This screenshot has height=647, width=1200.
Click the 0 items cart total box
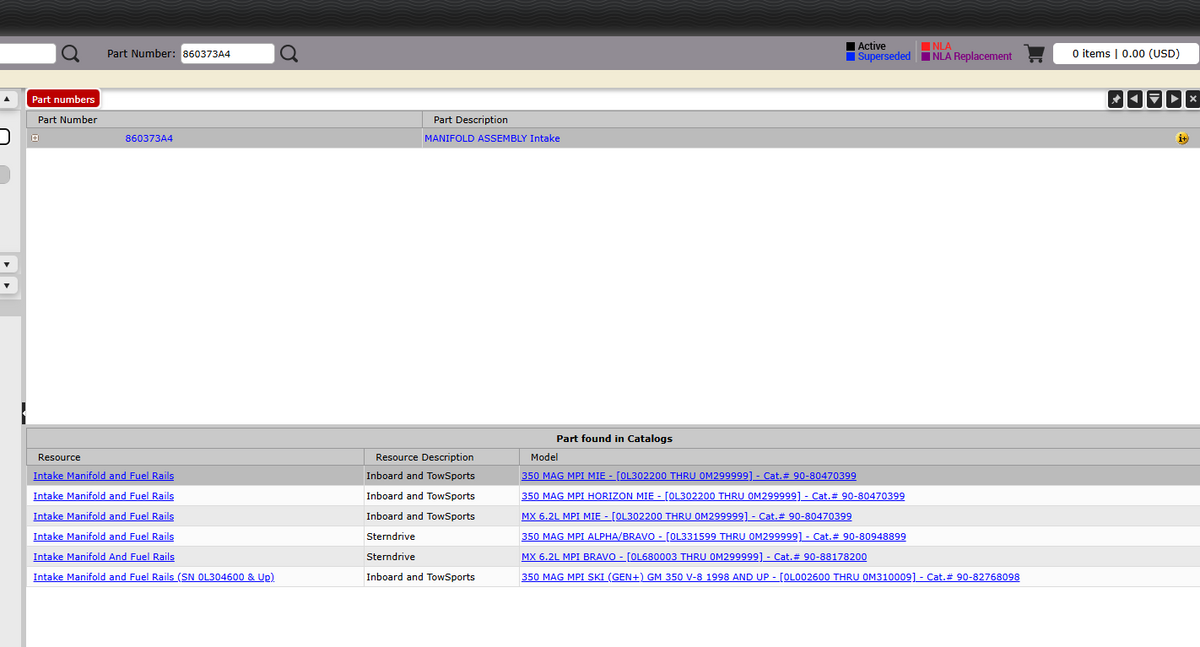pos(1125,54)
